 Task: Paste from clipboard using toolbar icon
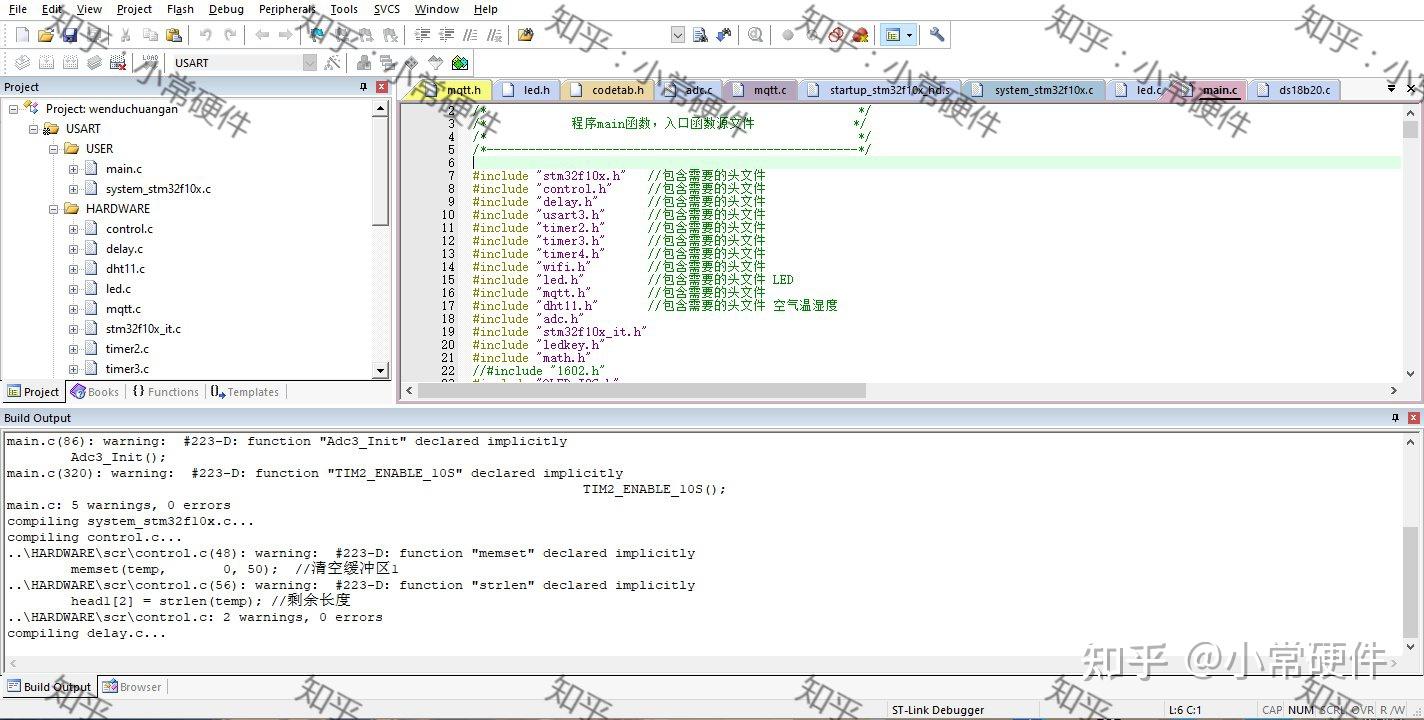[x=177, y=34]
